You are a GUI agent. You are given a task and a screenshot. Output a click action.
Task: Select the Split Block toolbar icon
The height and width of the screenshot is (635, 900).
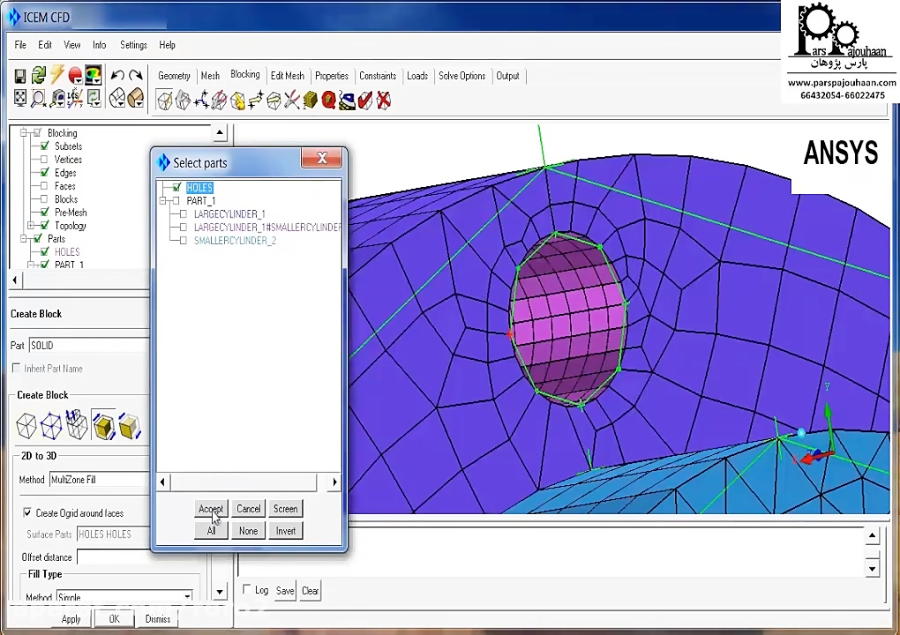click(183, 100)
